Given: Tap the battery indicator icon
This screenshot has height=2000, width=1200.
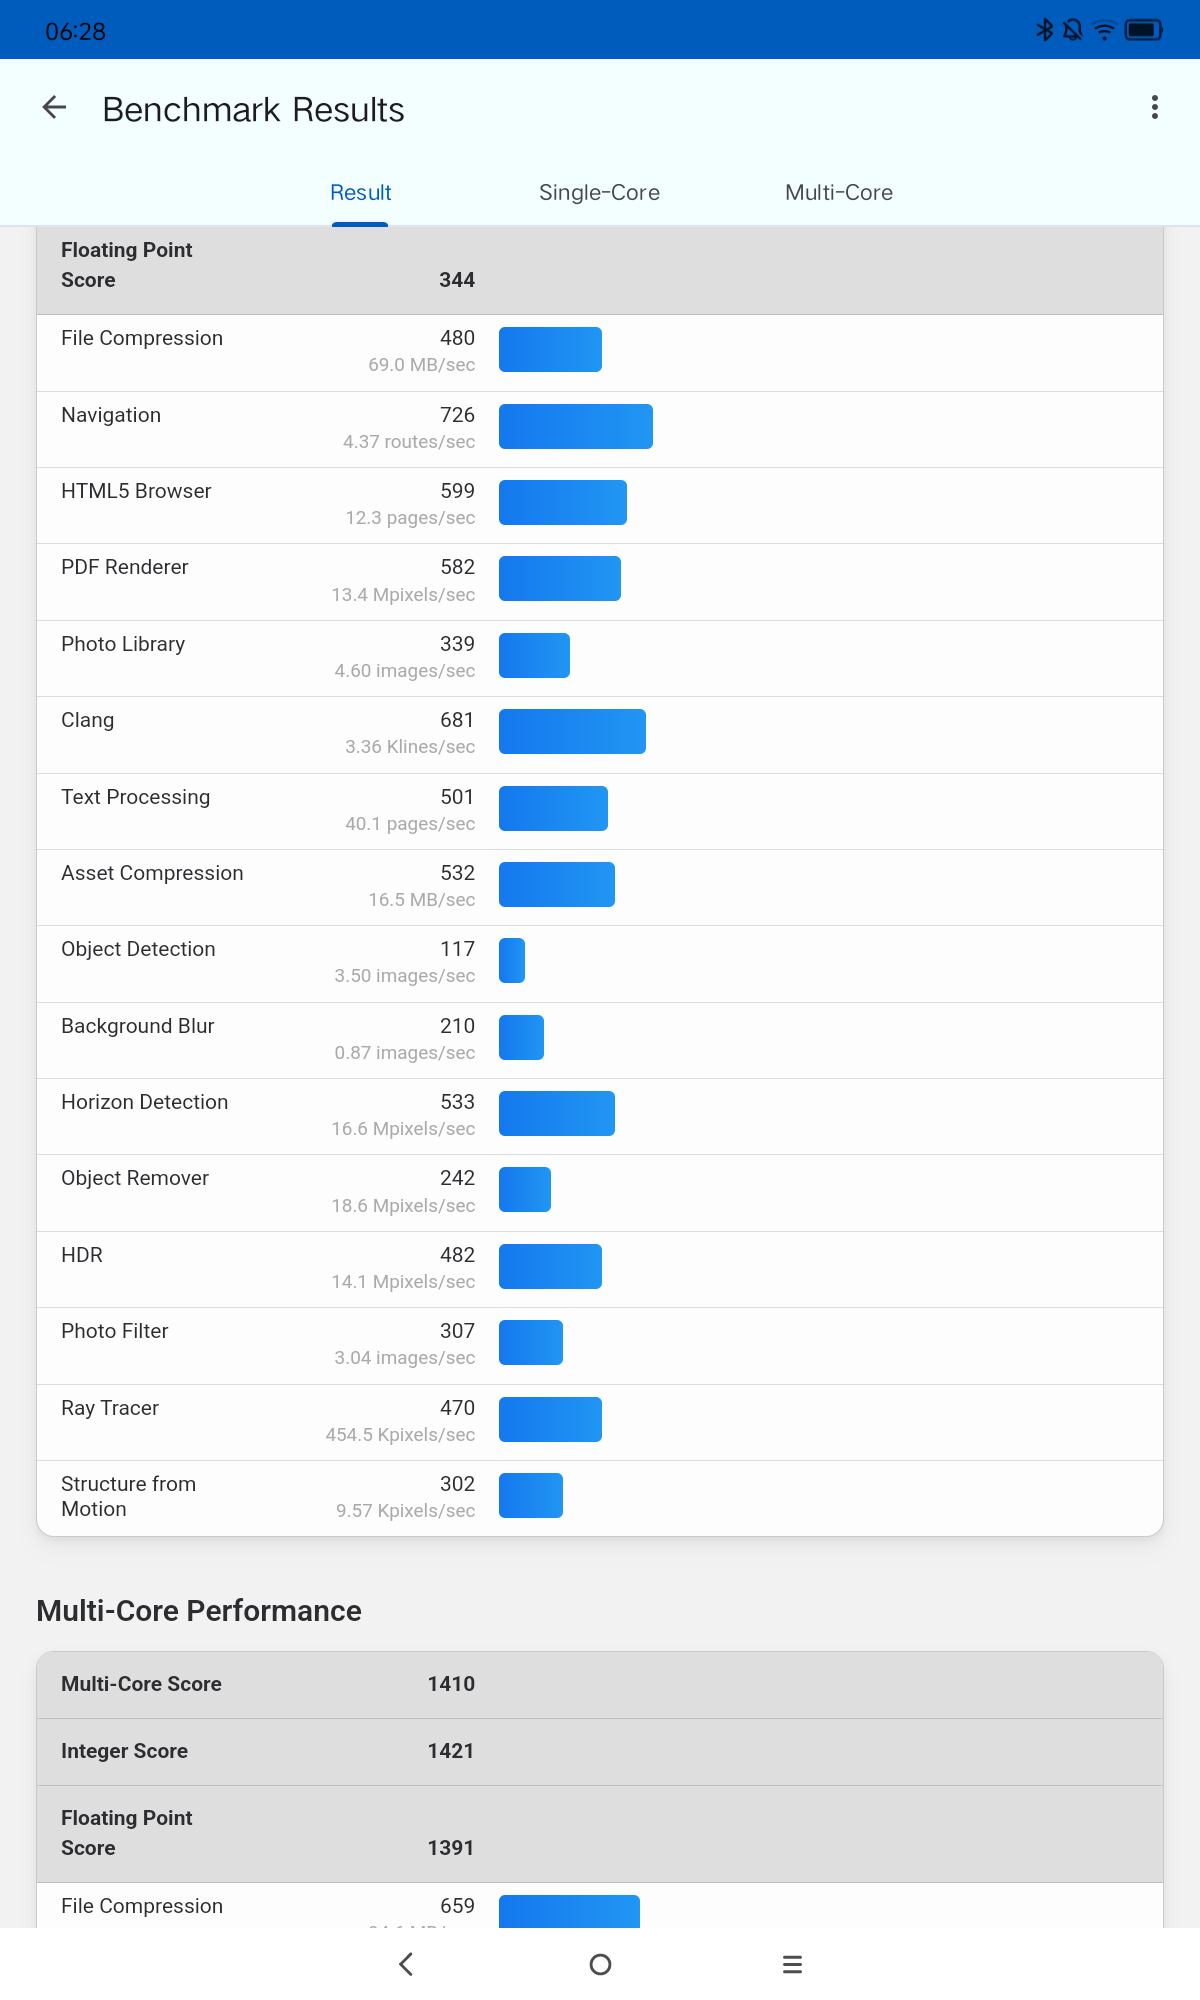Looking at the screenshot, I should tap(1143, 30).
